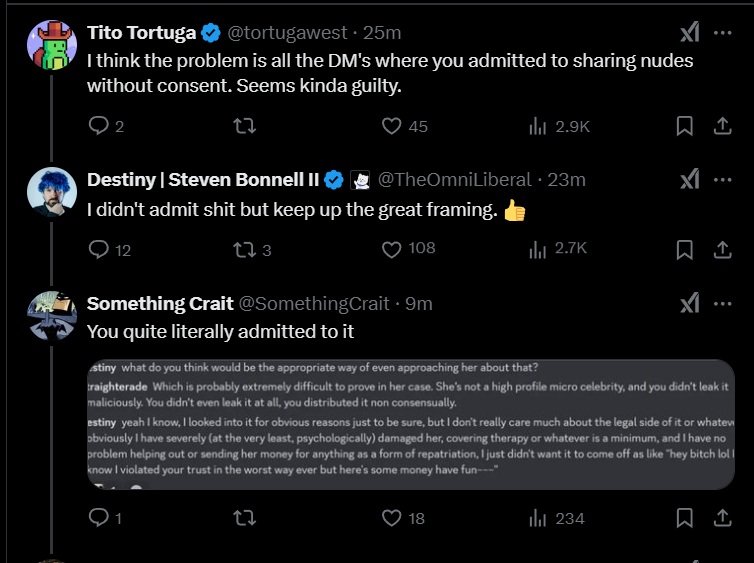This screenshot has width=754, height=563.
Task: Like Destiny's tweet with 108 likes
Action: [x=392, y=249]
